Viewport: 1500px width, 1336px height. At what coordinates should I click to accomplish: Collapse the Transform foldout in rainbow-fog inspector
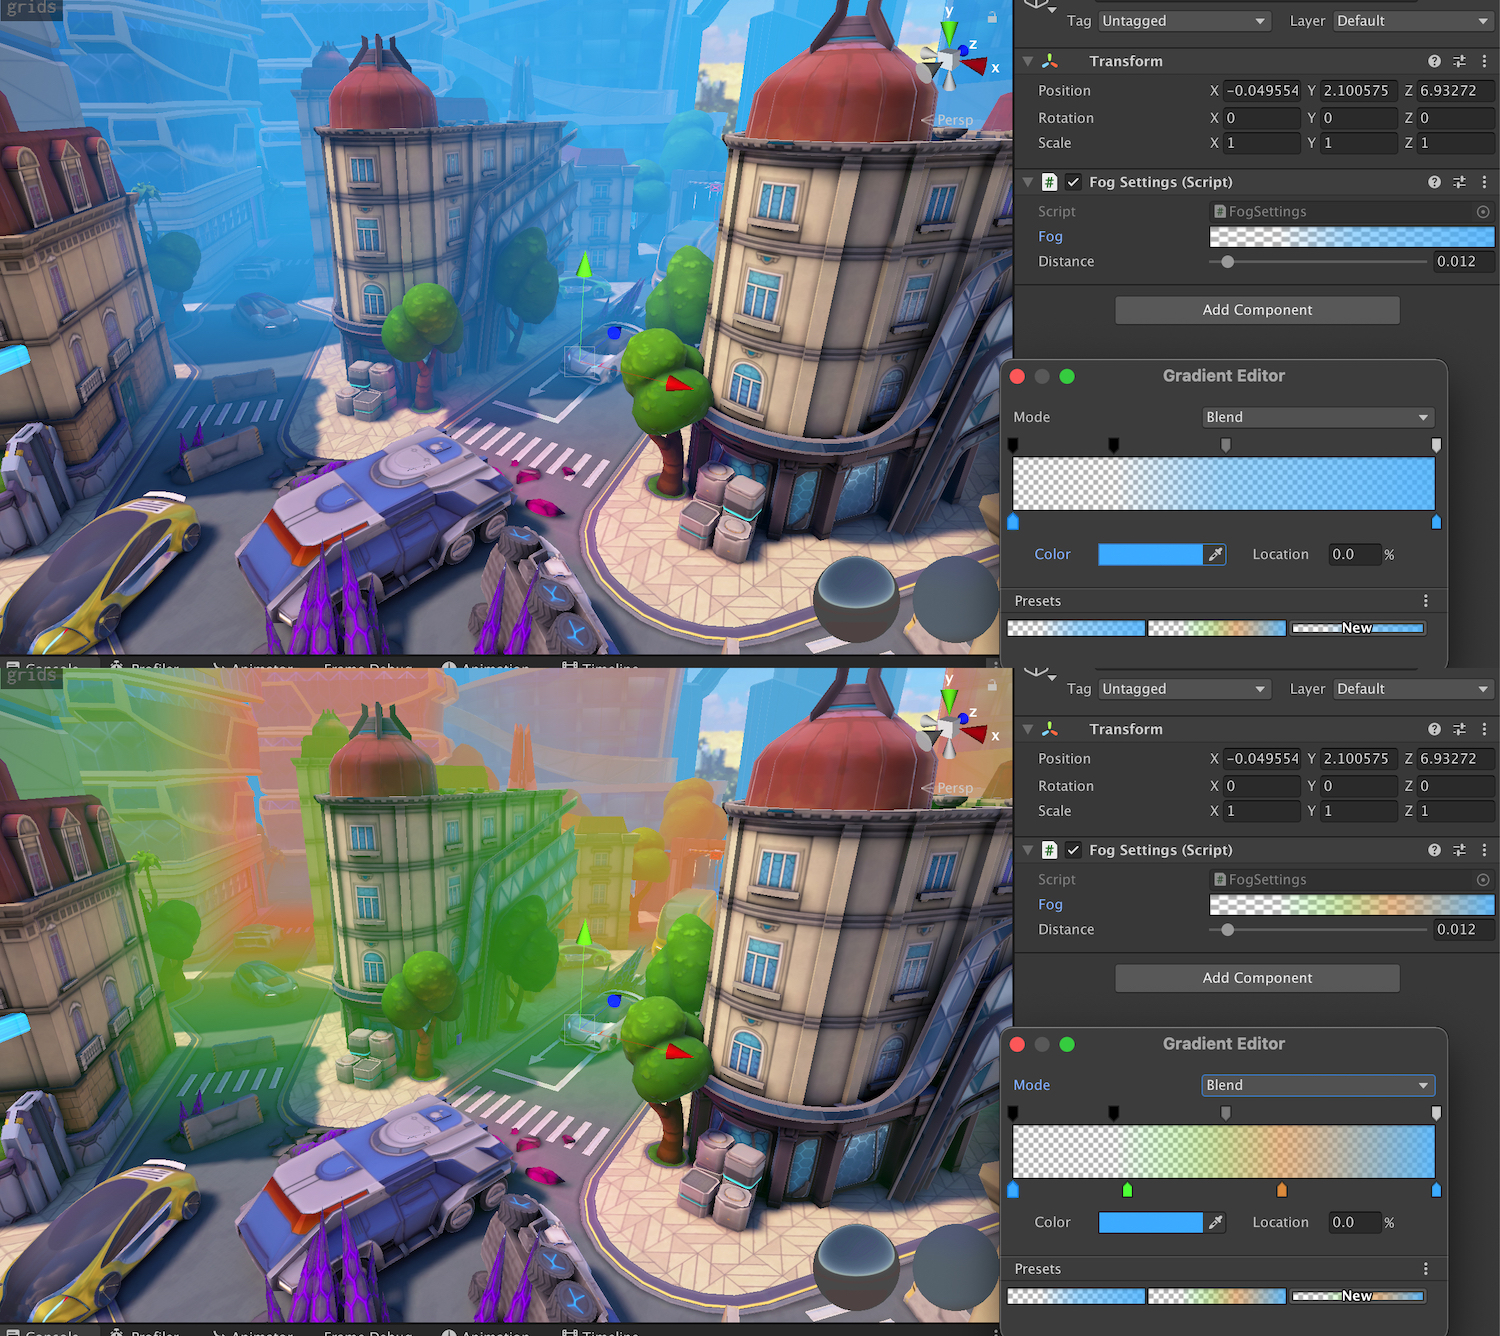coord(1028,729)
